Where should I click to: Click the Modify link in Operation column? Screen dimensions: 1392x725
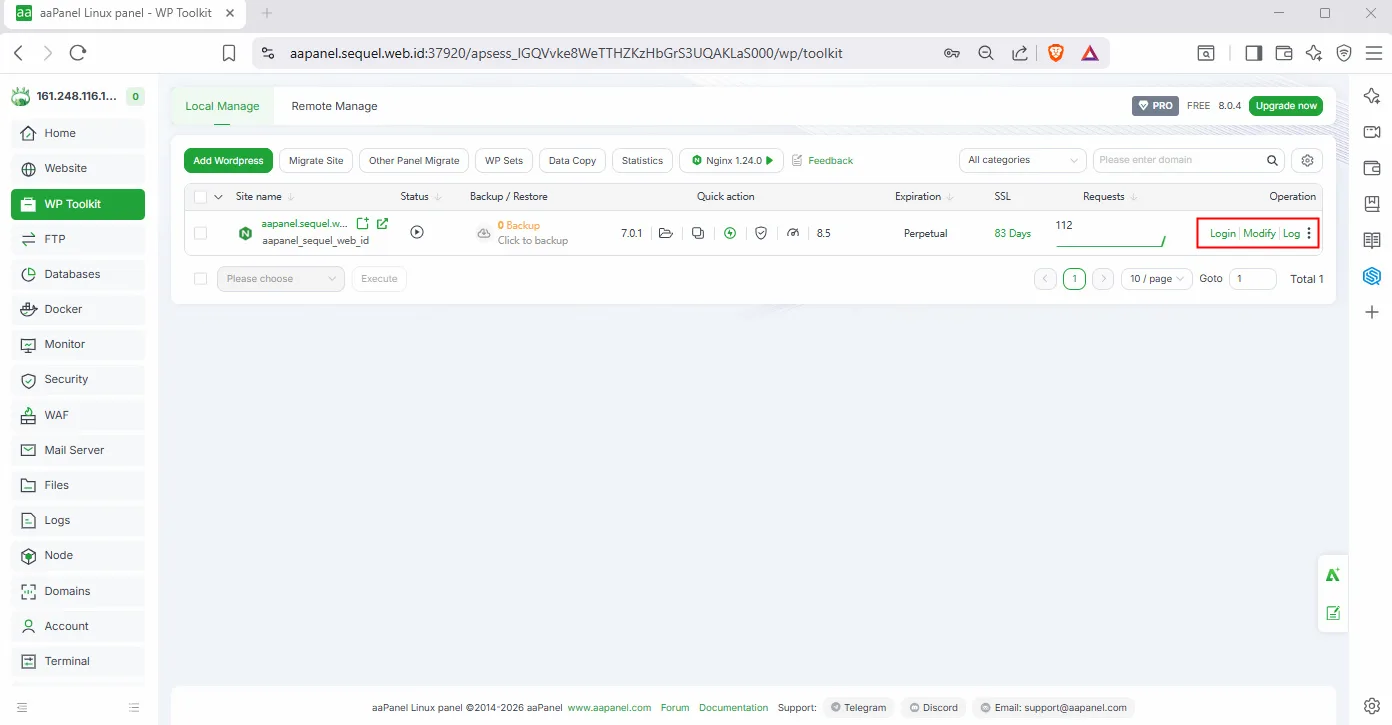coord(1259,233)
